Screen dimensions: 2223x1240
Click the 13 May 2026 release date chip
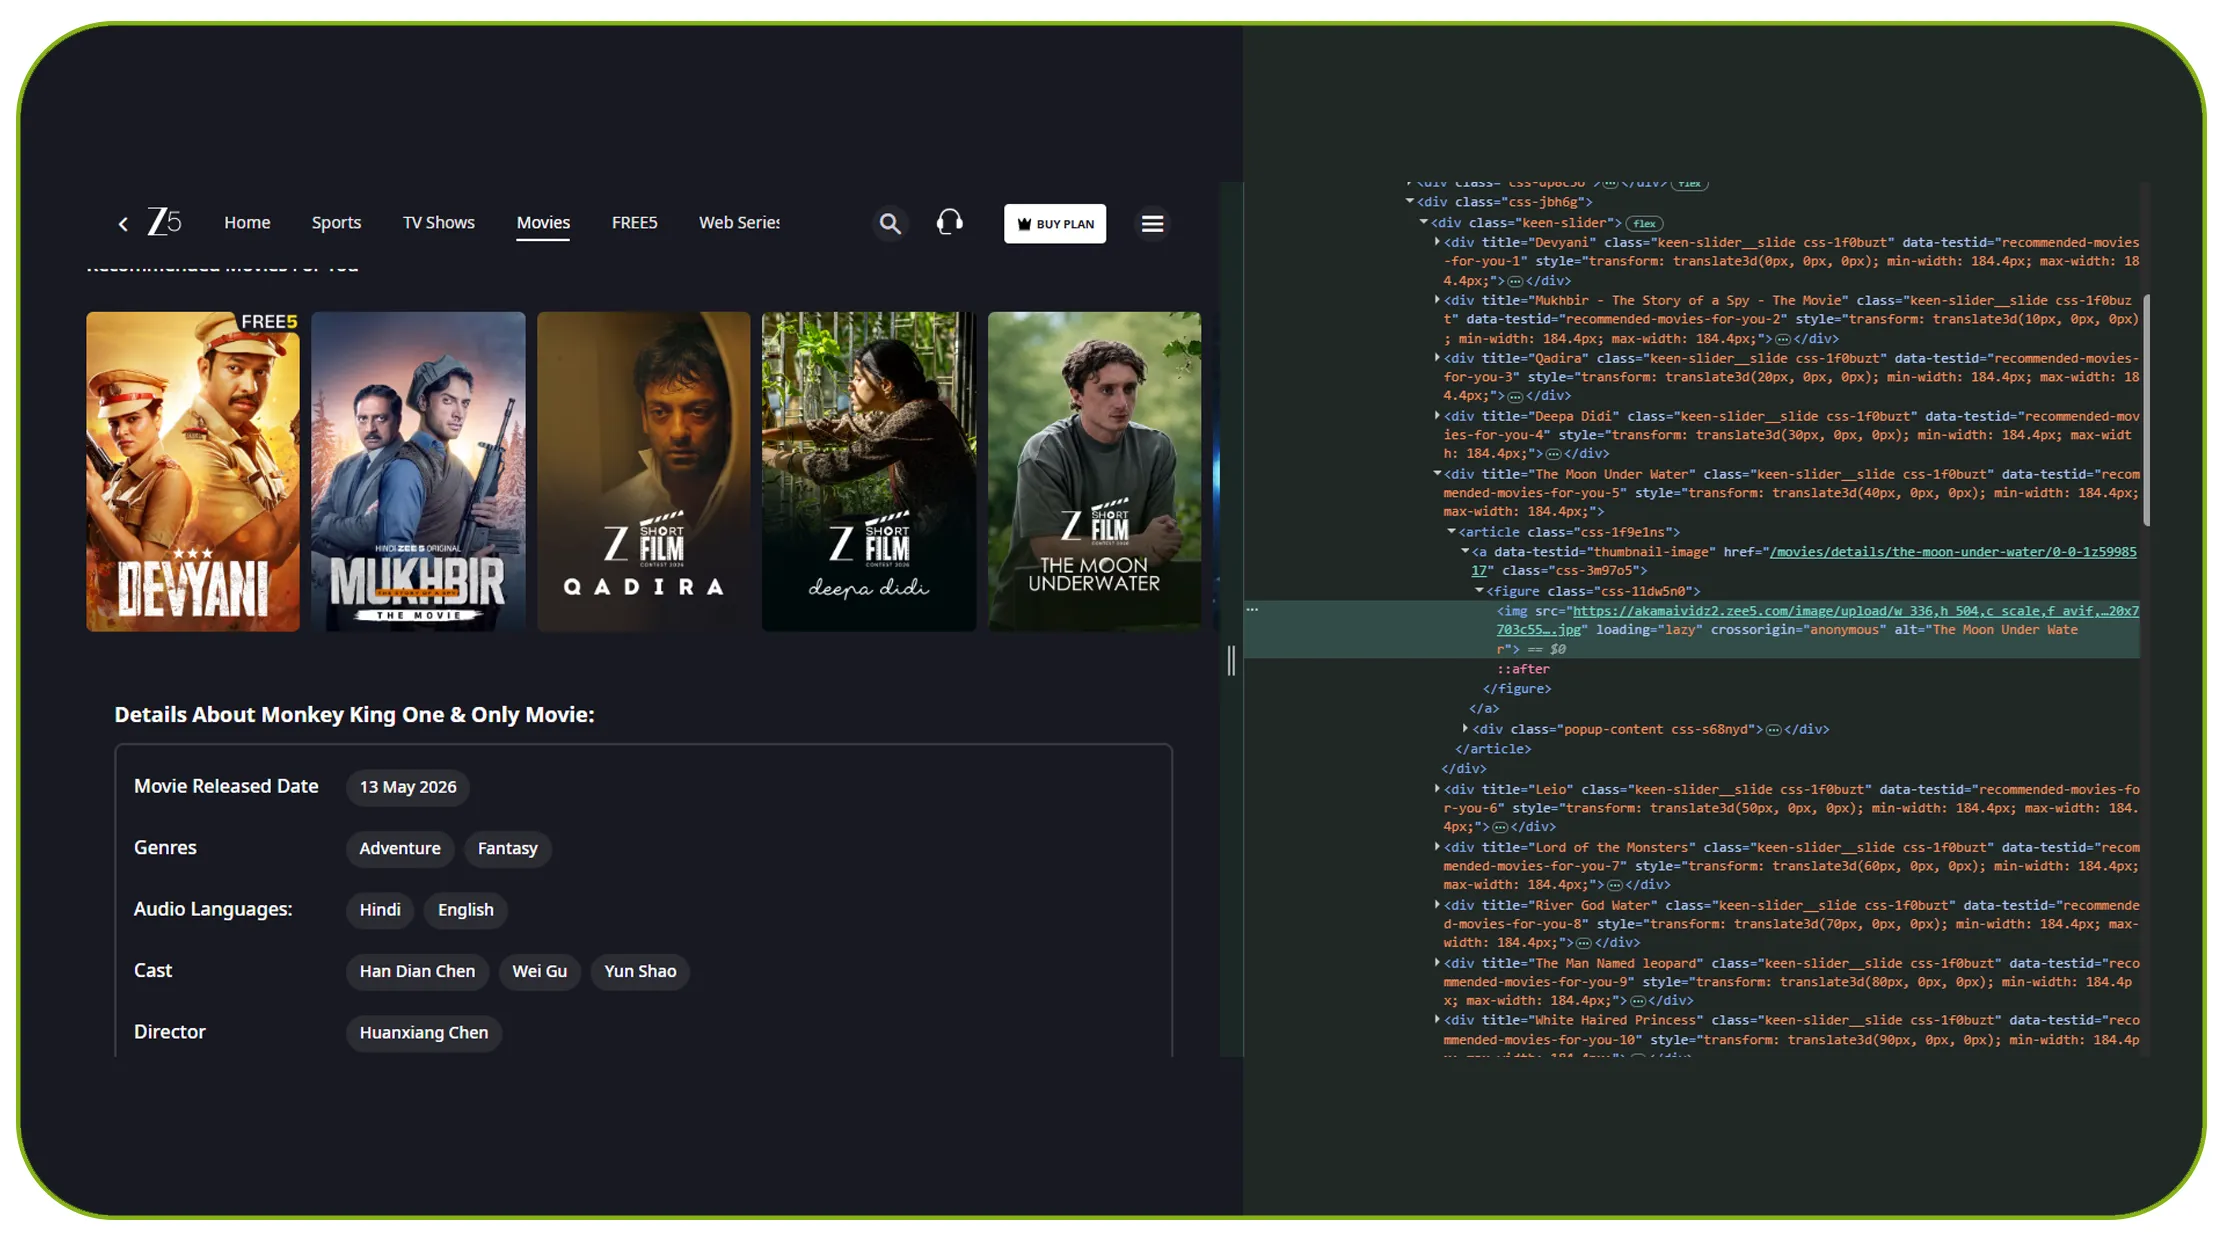(x=408, y=787)
